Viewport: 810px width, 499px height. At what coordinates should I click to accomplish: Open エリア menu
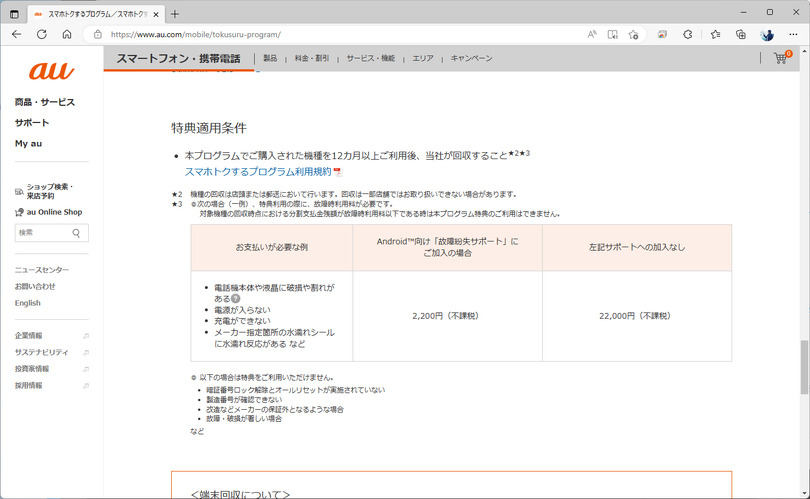423,58
